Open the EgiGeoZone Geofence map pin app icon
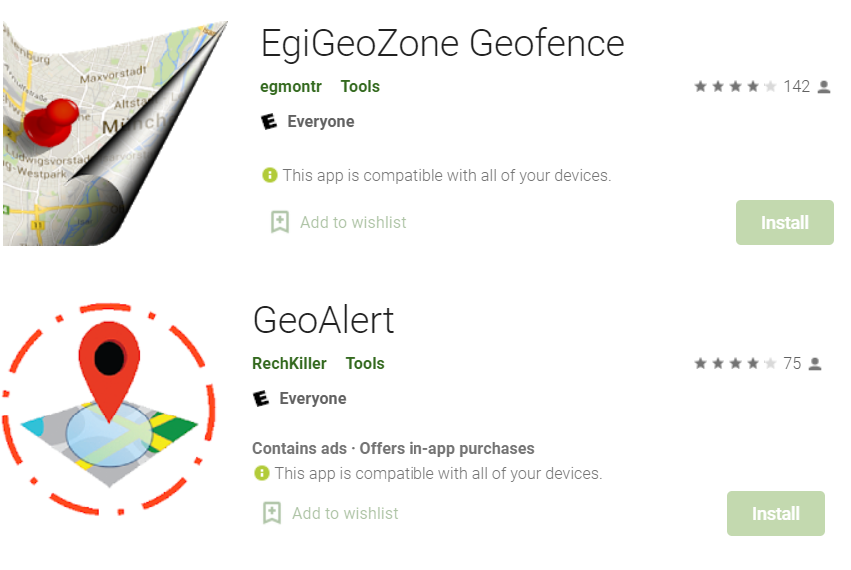 click(115, 133)
